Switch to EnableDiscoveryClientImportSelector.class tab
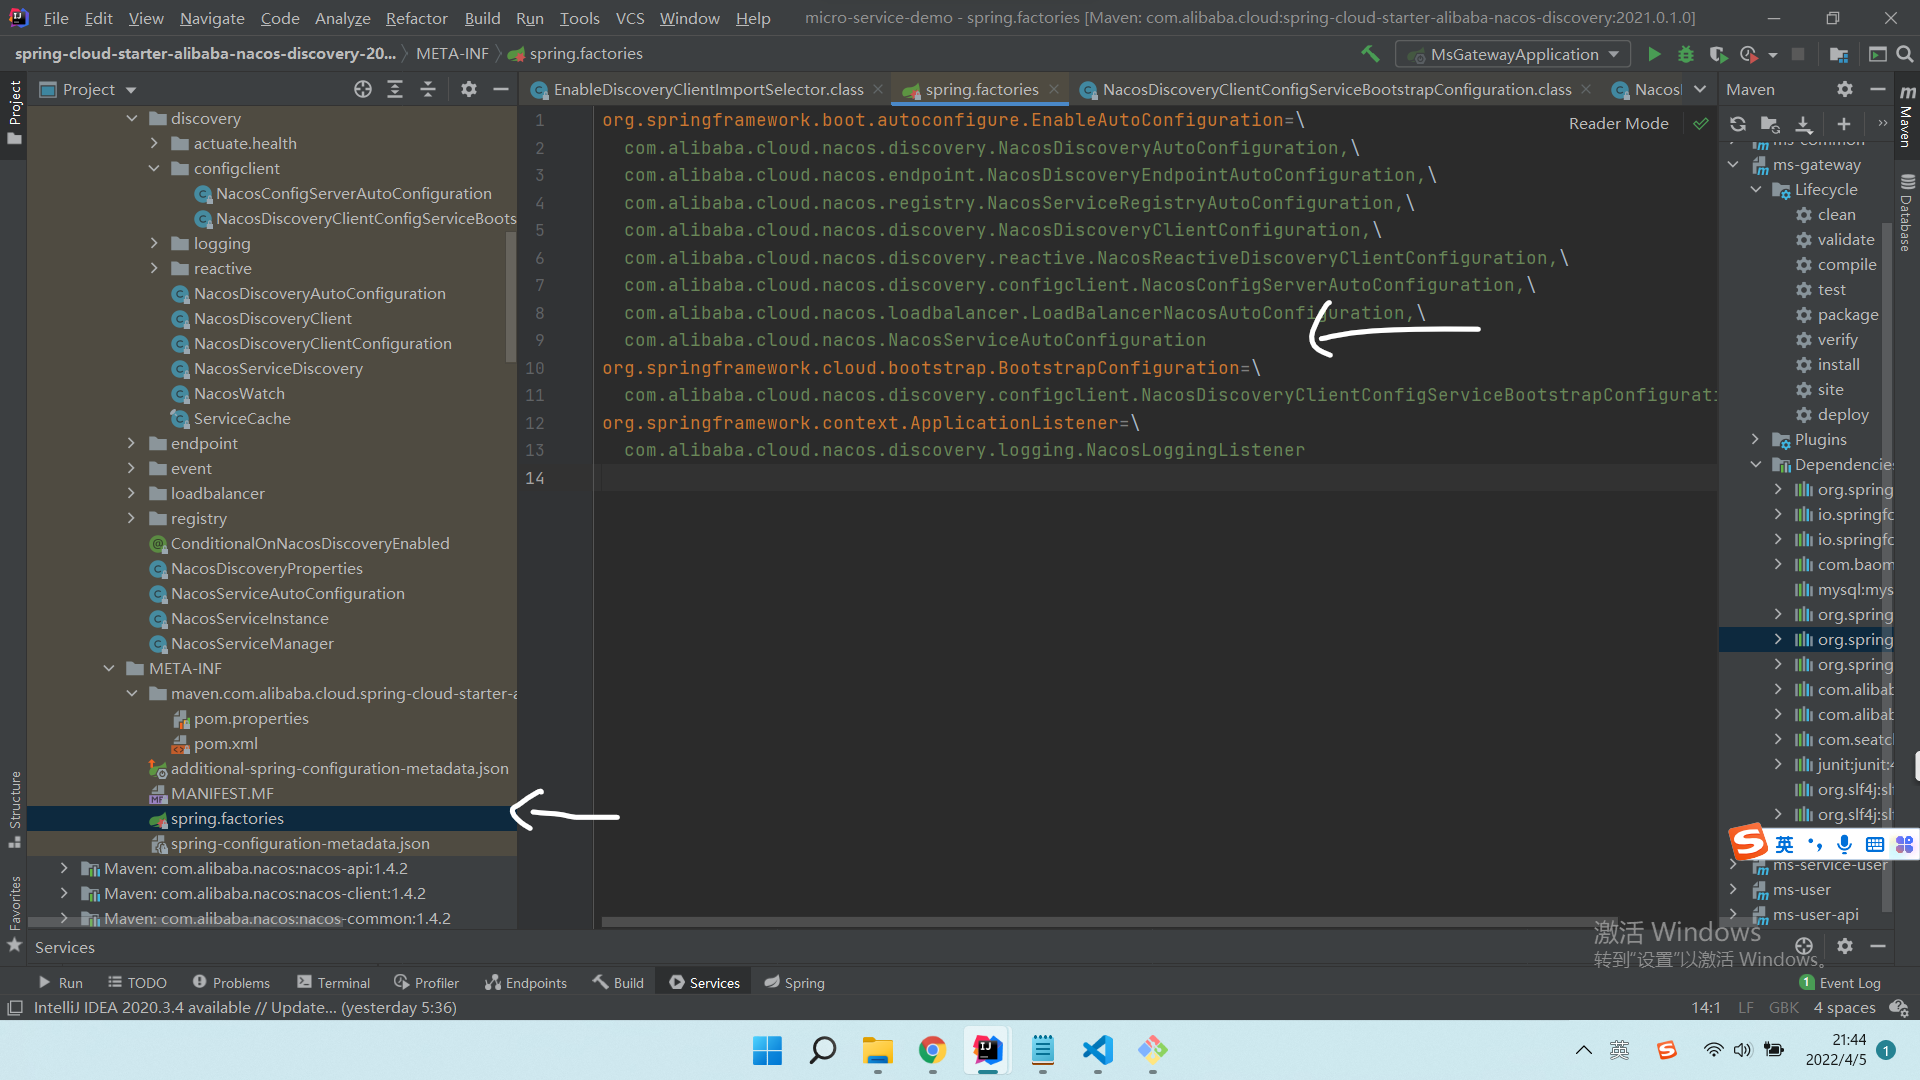 707,89
